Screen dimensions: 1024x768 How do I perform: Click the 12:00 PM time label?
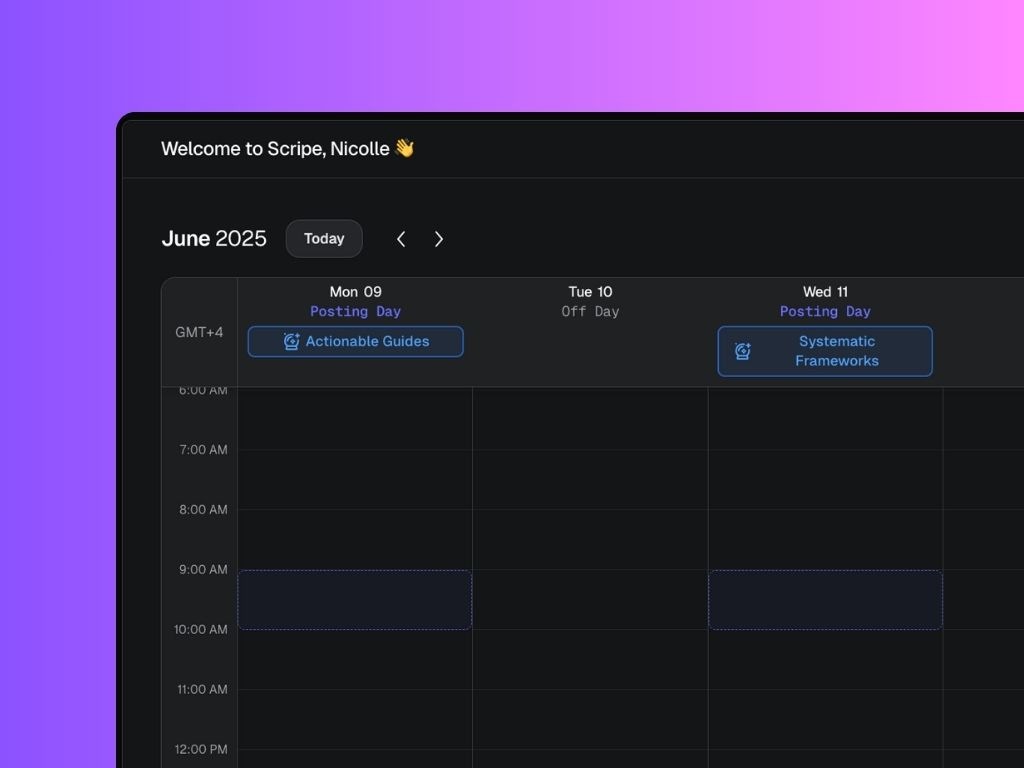click(201, 750)
